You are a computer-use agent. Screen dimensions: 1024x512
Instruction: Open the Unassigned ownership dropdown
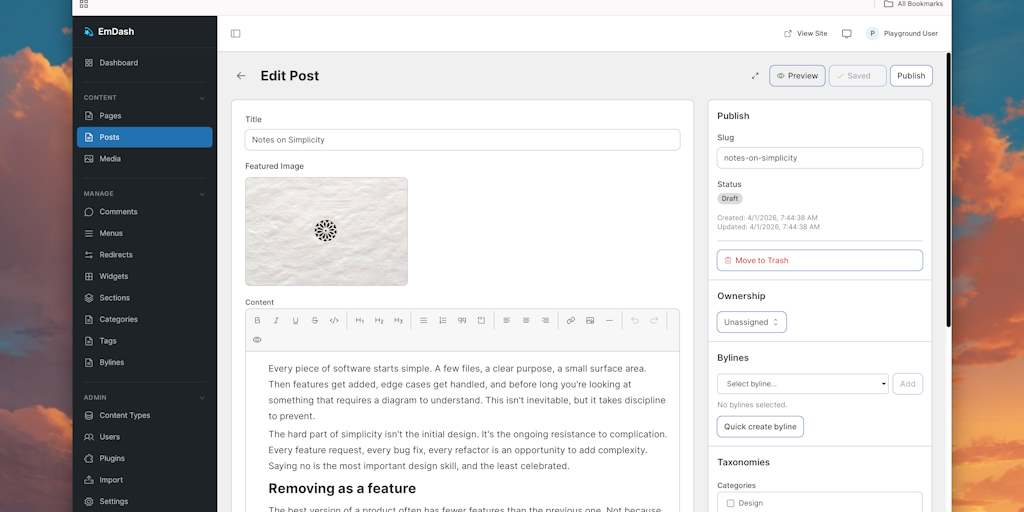(752, 322)
